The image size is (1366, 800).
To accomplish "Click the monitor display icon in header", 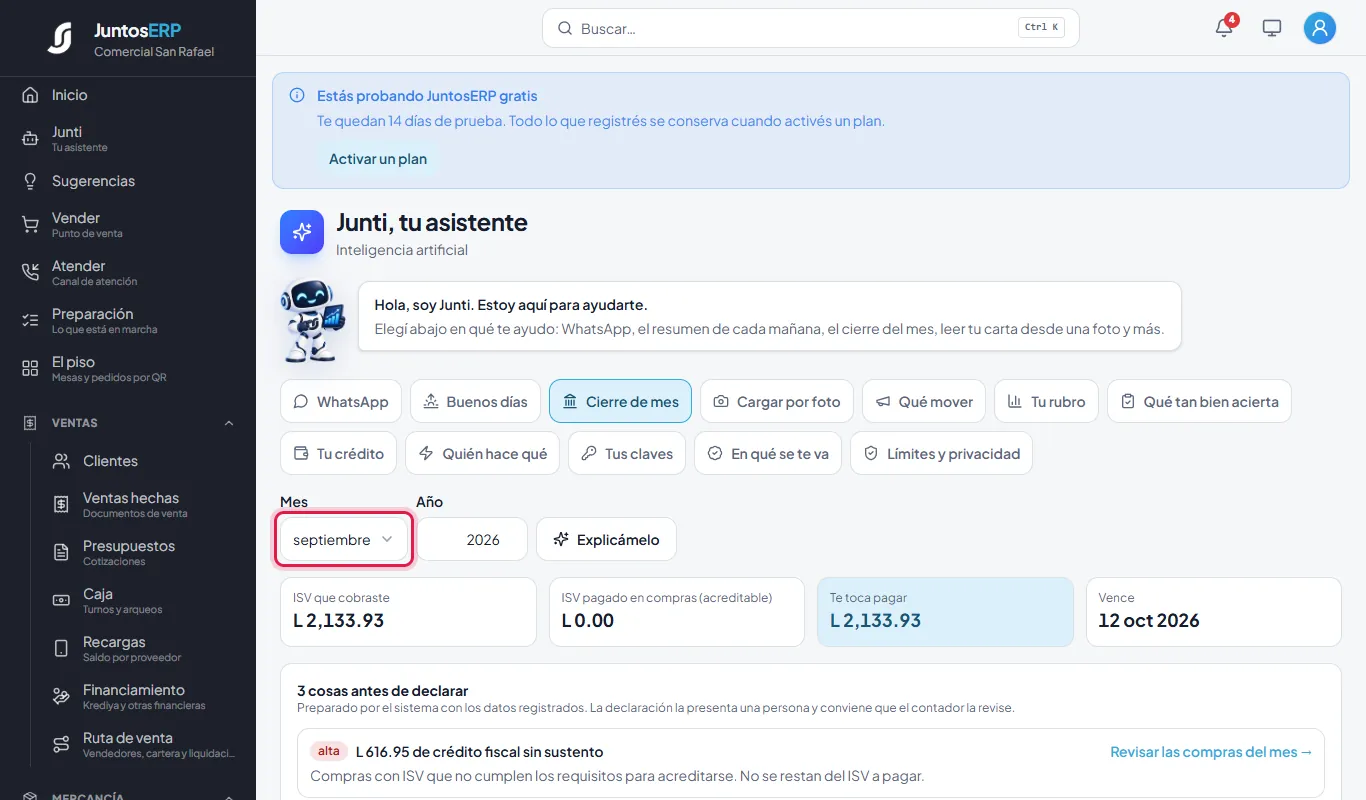I will point(1272,28).
